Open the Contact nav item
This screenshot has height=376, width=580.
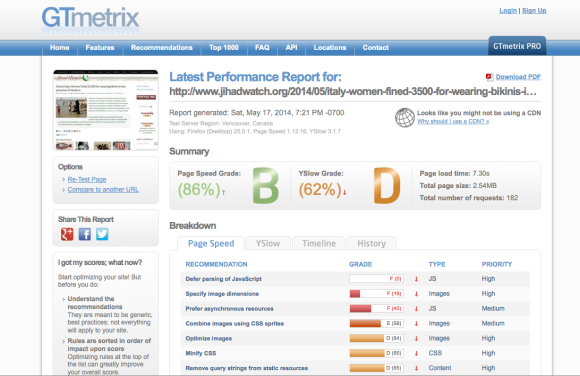[x=375, y=48]
